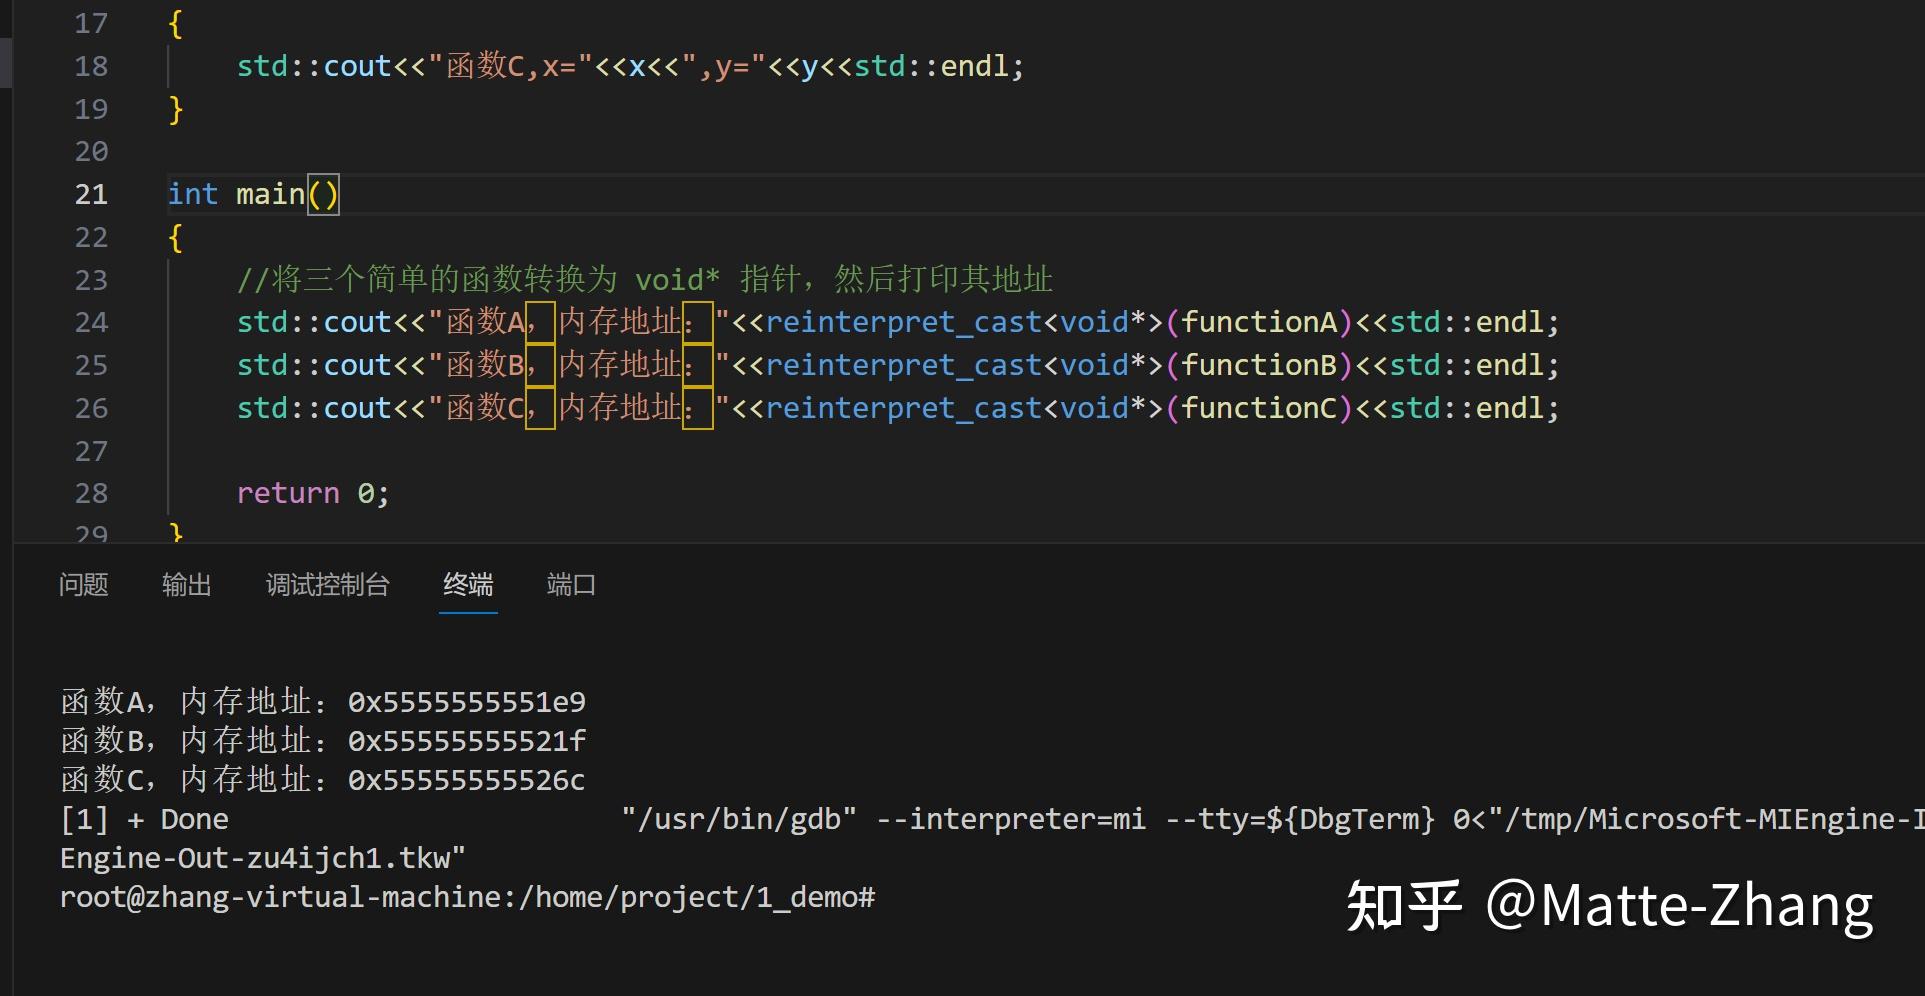Click the closing brace on line 19
Viewport: 1925px width, 996px height.
176,109
